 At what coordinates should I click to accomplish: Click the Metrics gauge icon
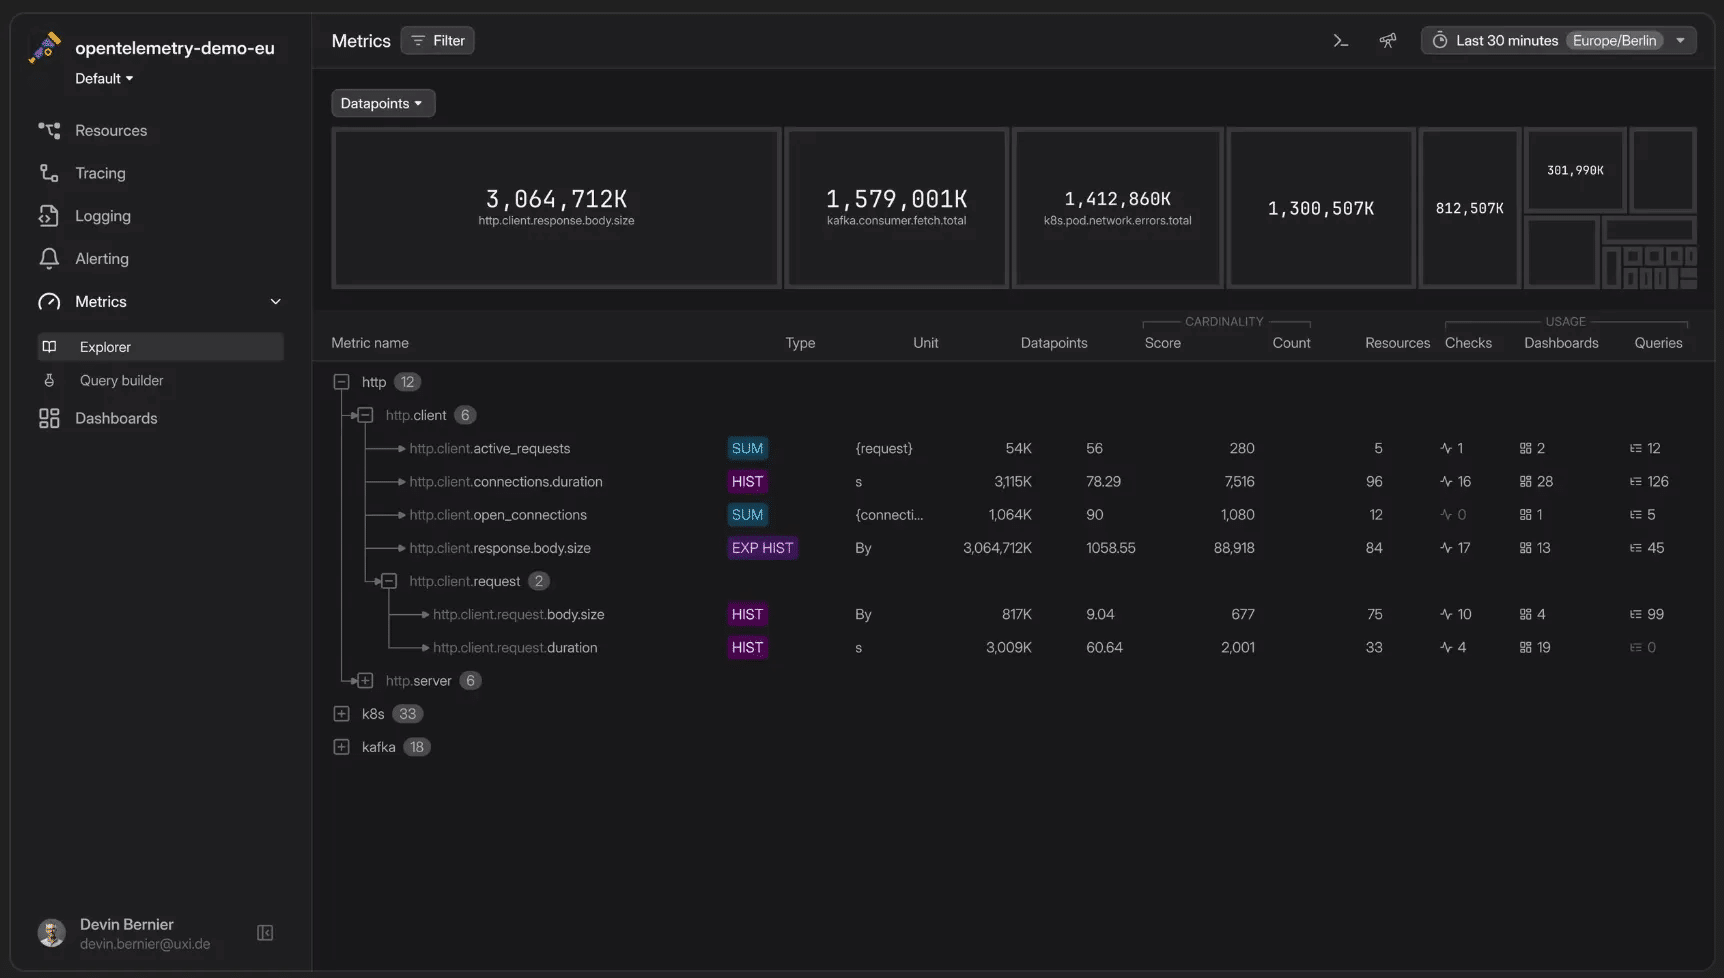[x=48, y=301]
